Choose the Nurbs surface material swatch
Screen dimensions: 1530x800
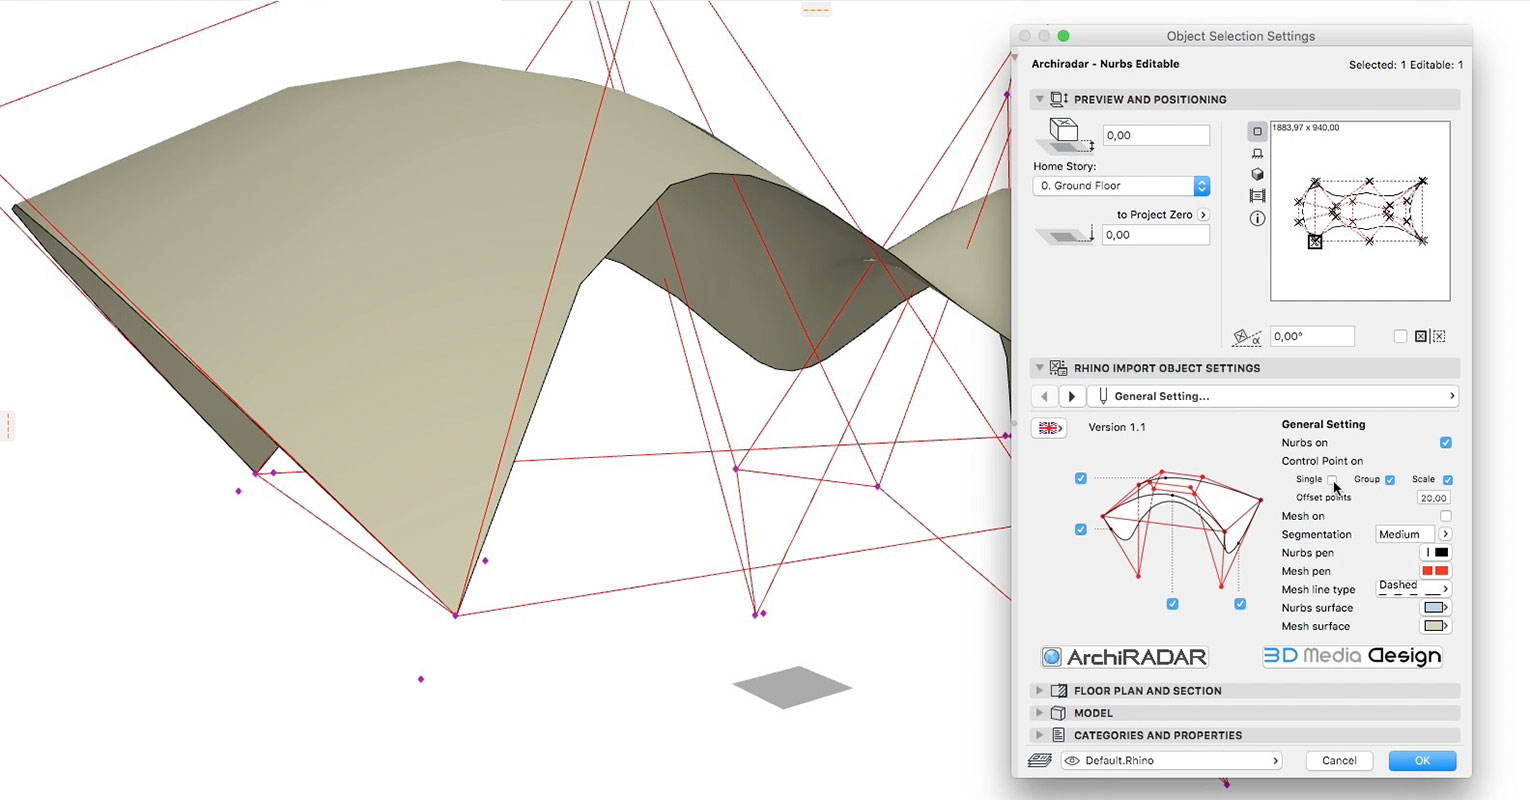[1436, 608]
